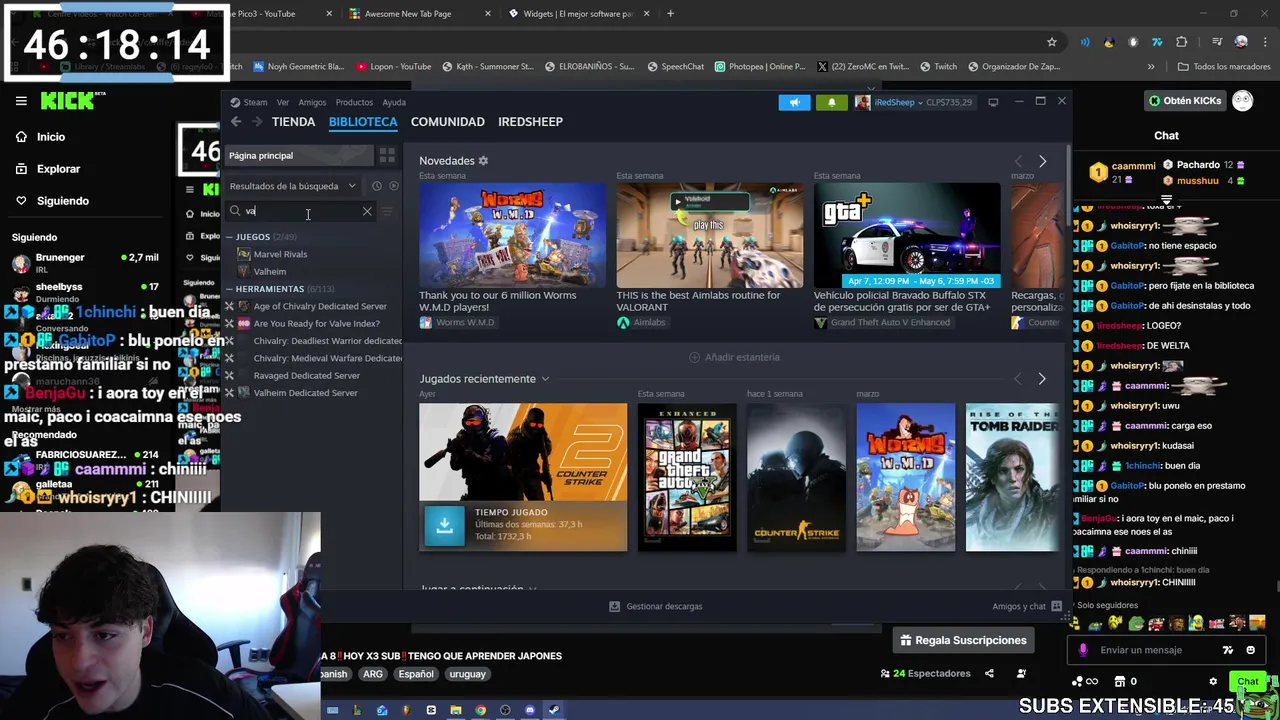Open the Steam announcements megaphone button
Viewport: 1280px width, 720px height.
click(794, 102)
